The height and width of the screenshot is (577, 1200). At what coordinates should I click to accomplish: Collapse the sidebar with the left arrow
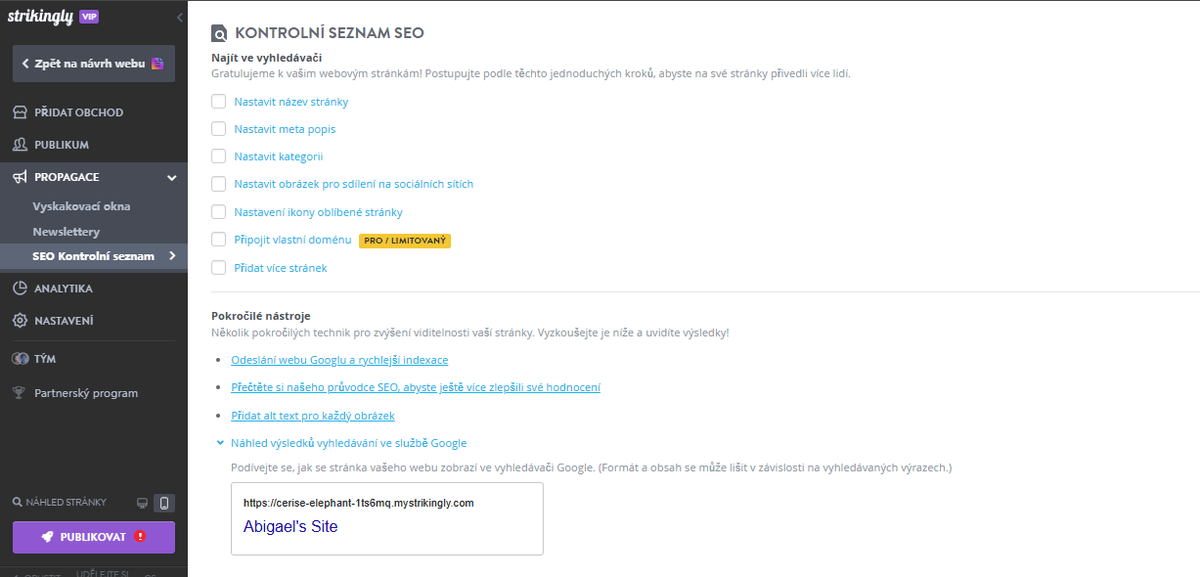(x=180, y=16)
